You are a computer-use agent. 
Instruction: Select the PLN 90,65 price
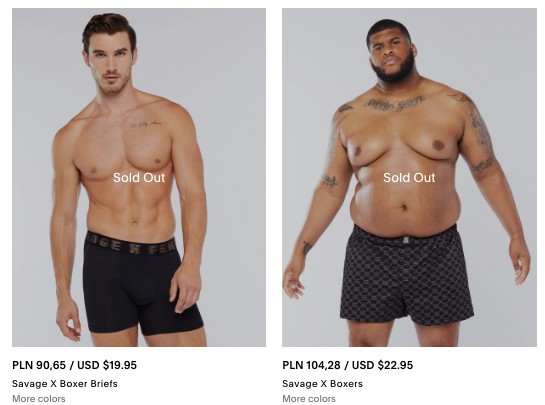point(39,365)
